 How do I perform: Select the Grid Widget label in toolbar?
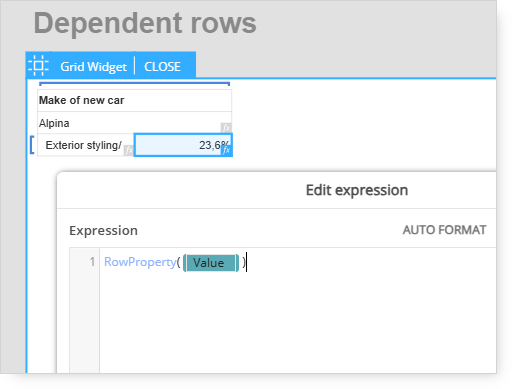(93, 67)
